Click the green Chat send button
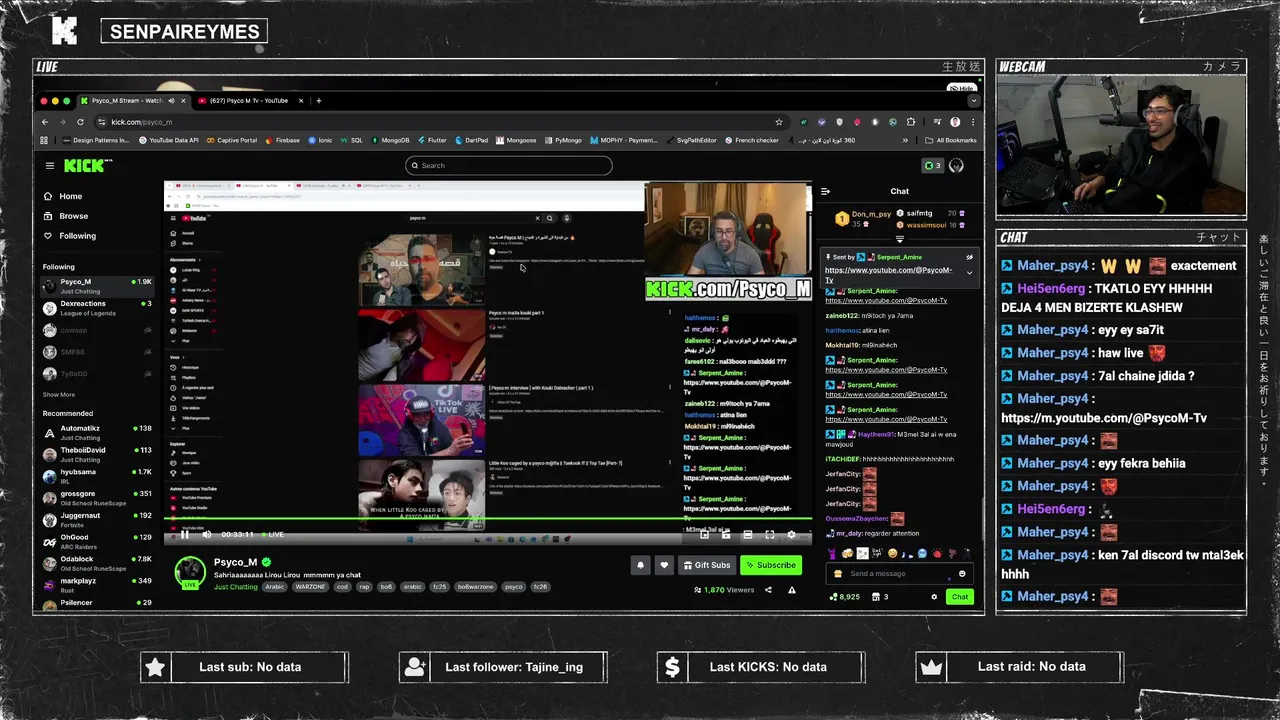This screenshot has height=720, width=1280. point(959,597)
